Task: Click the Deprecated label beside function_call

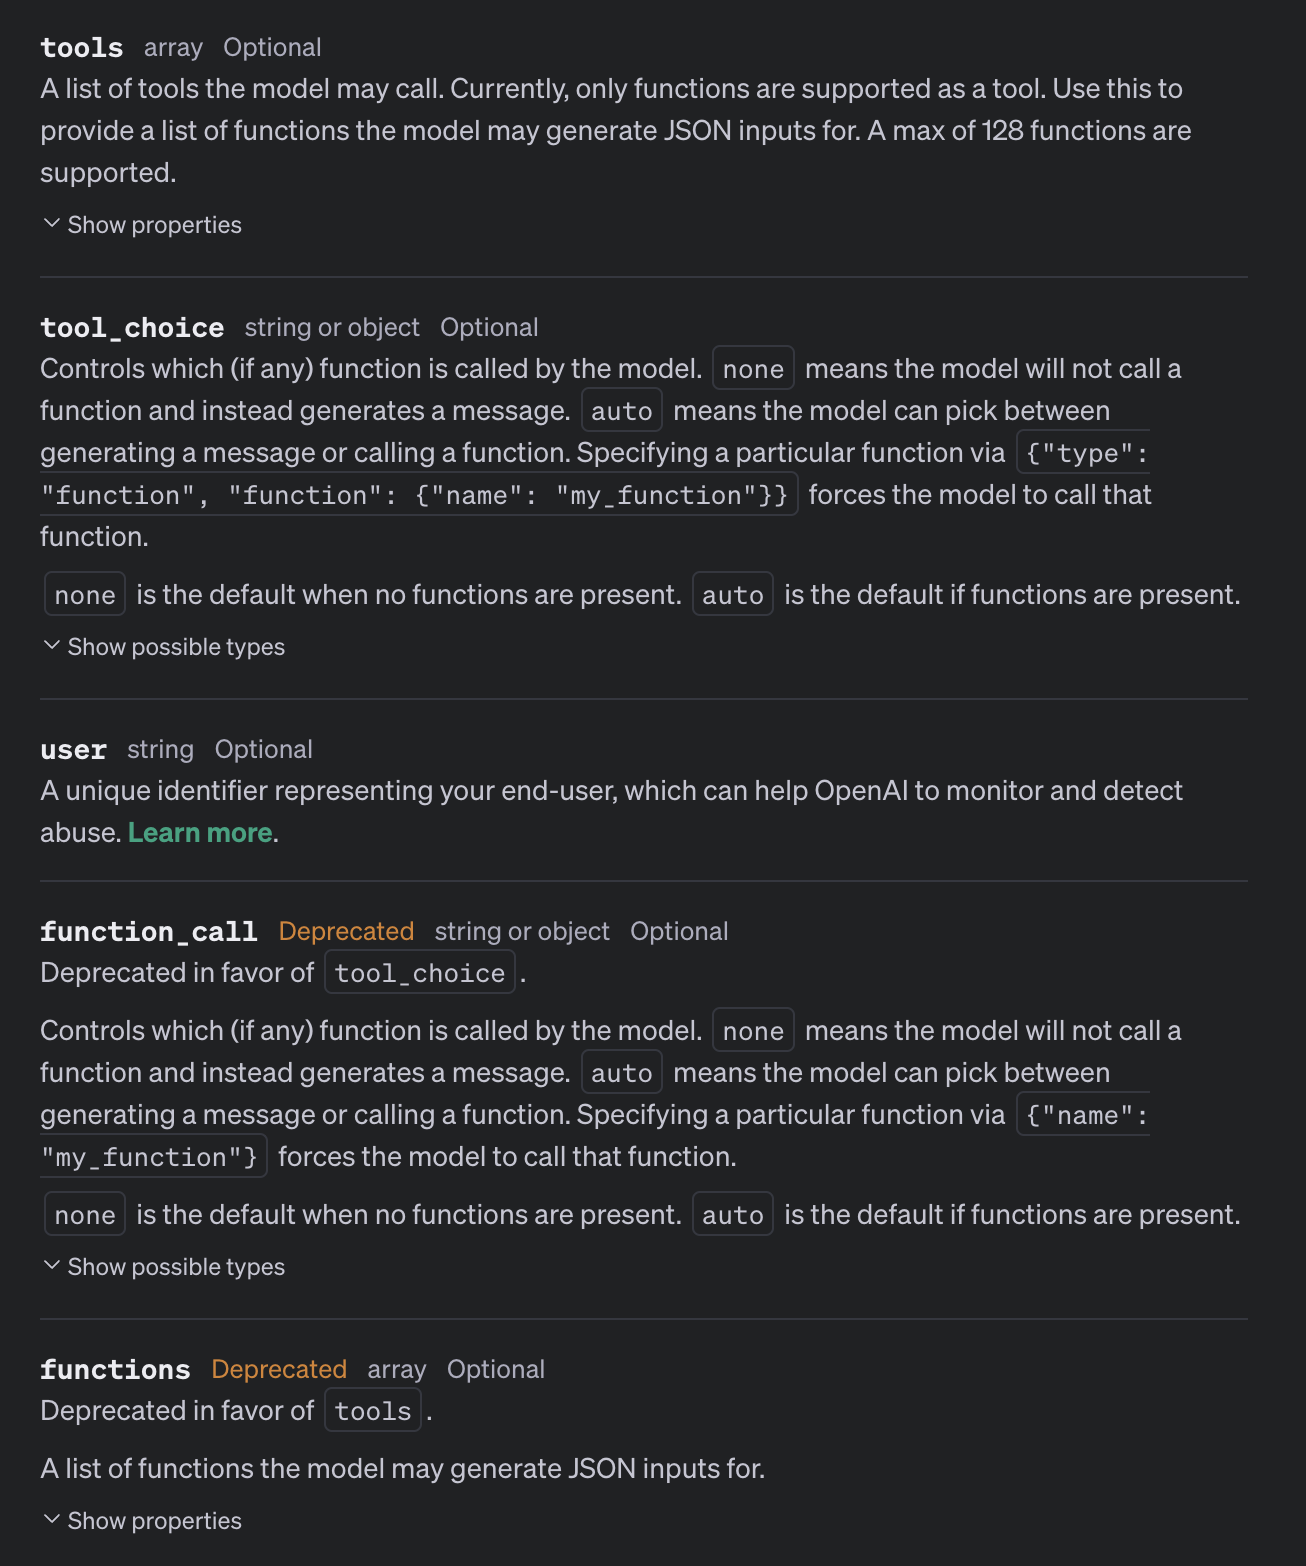Action: click(346, 932)
